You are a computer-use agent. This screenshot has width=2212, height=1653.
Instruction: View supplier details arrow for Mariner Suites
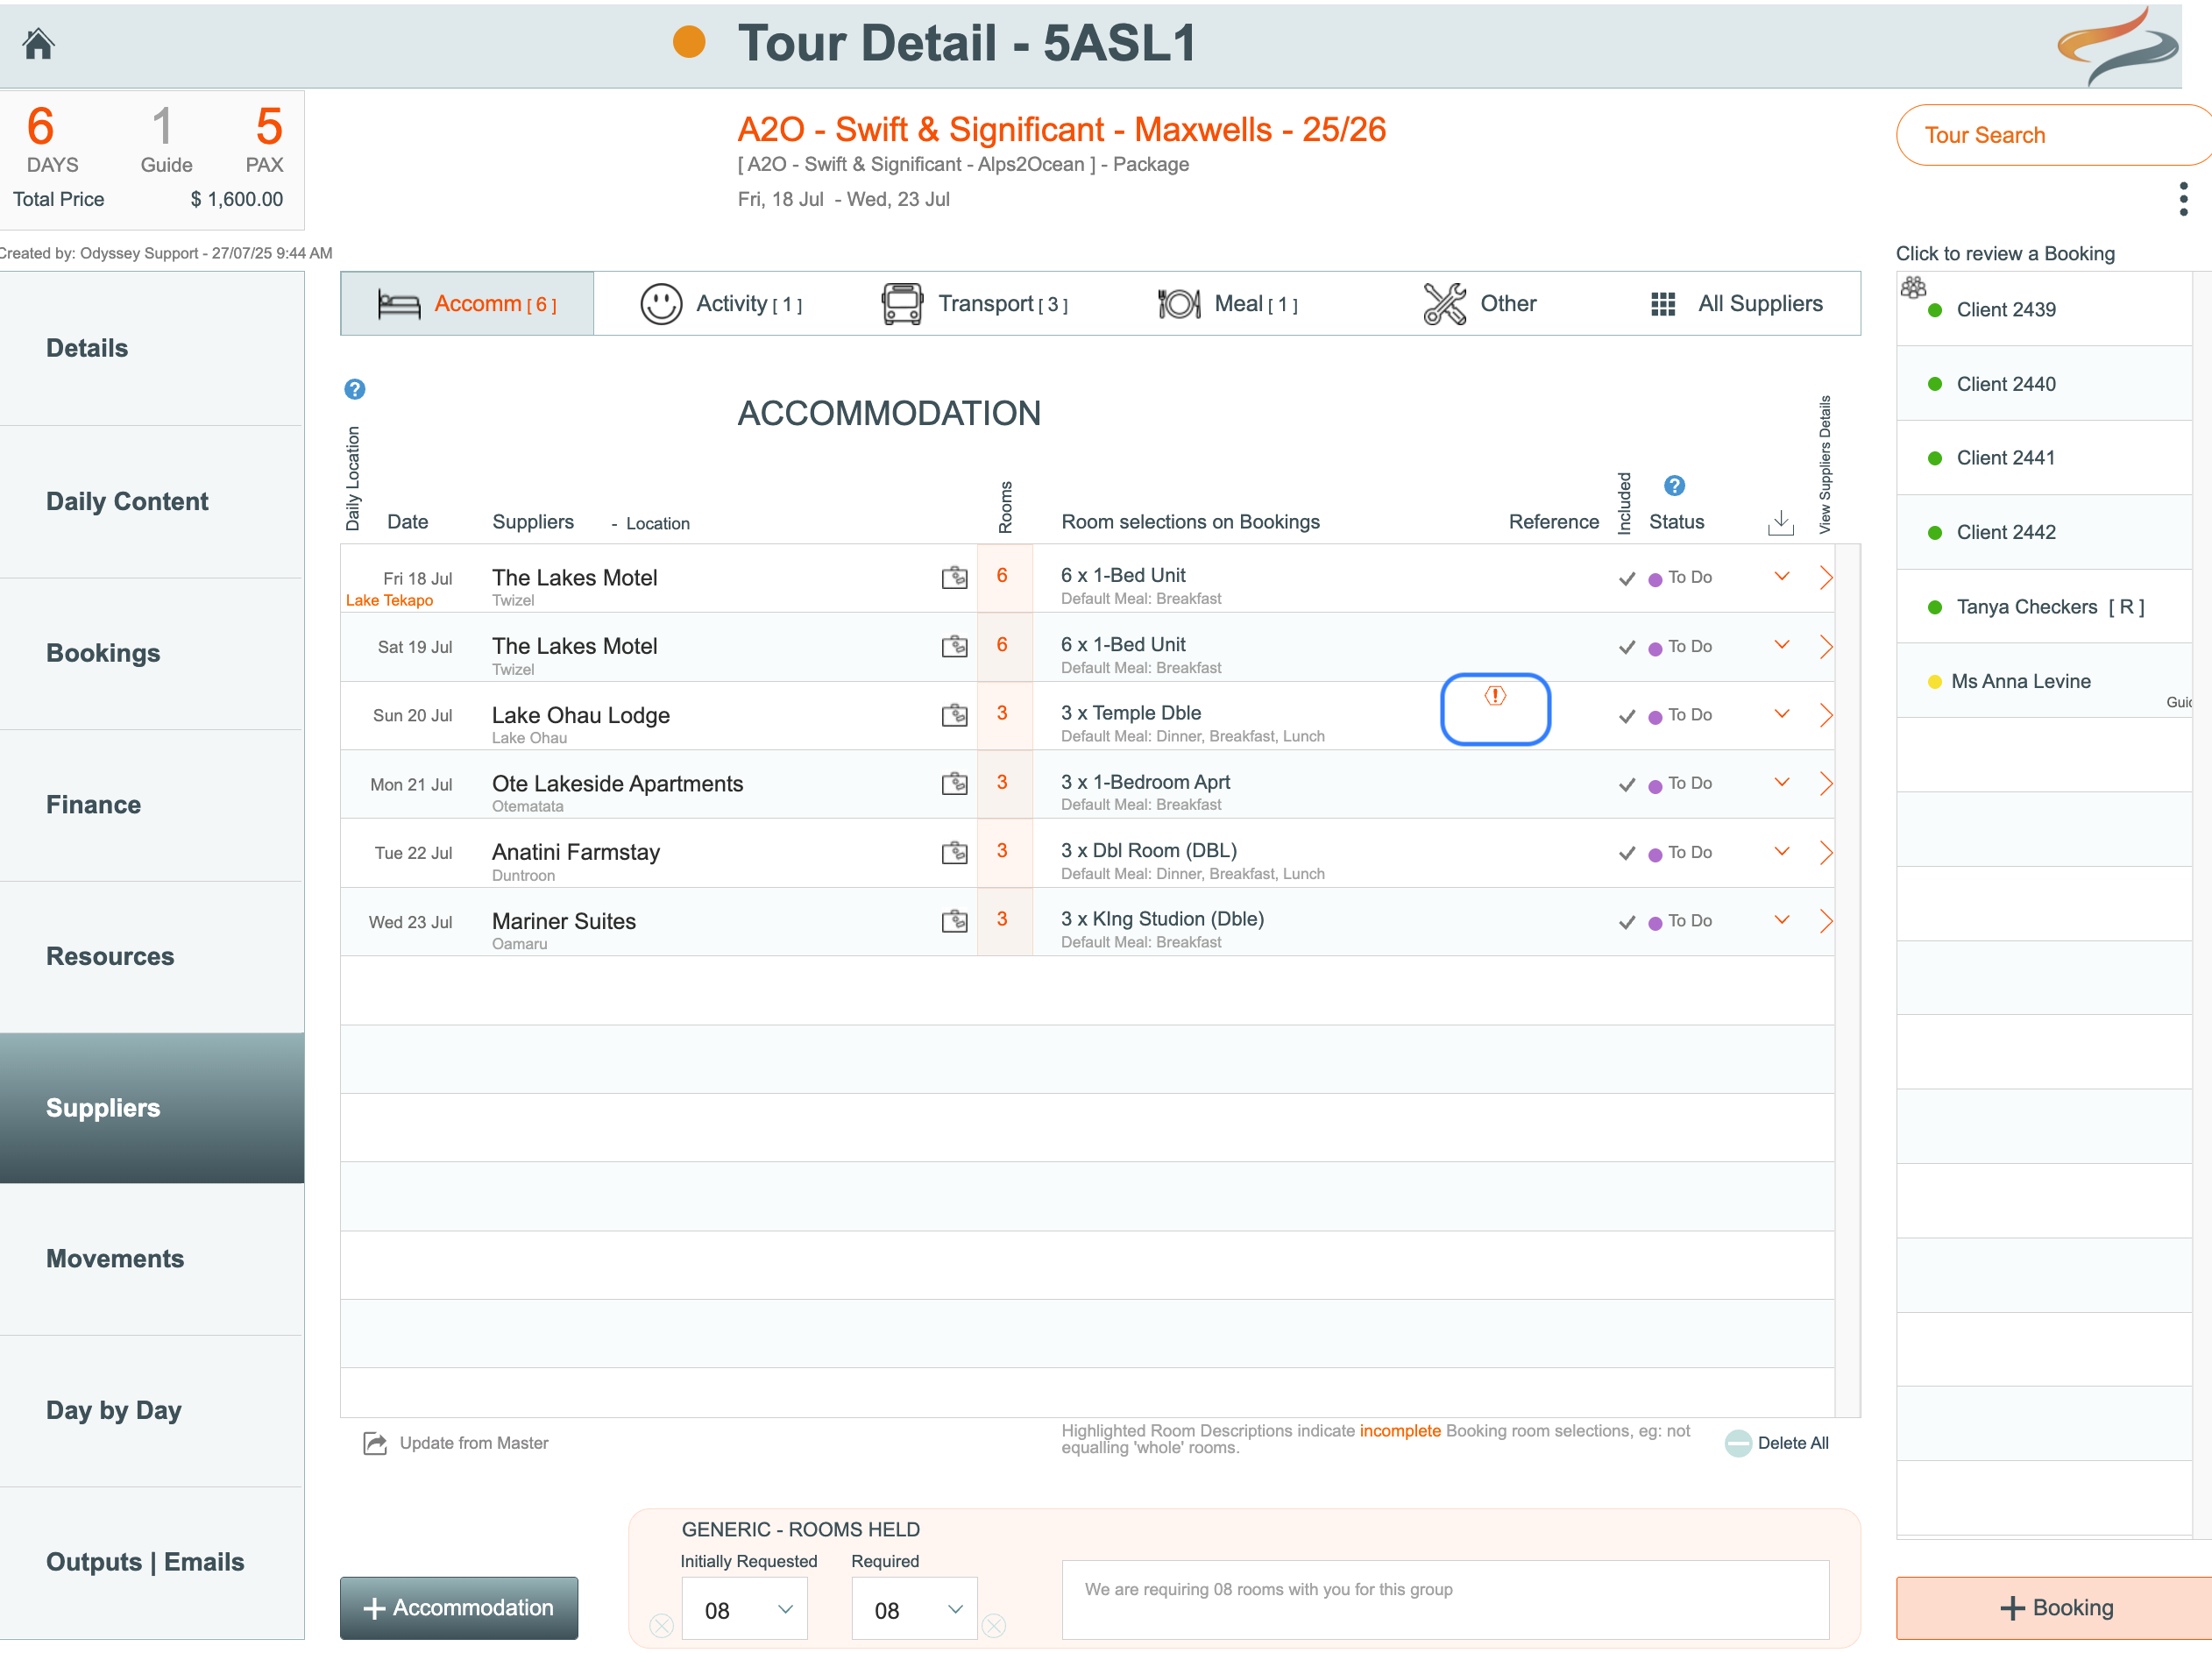1825,921
